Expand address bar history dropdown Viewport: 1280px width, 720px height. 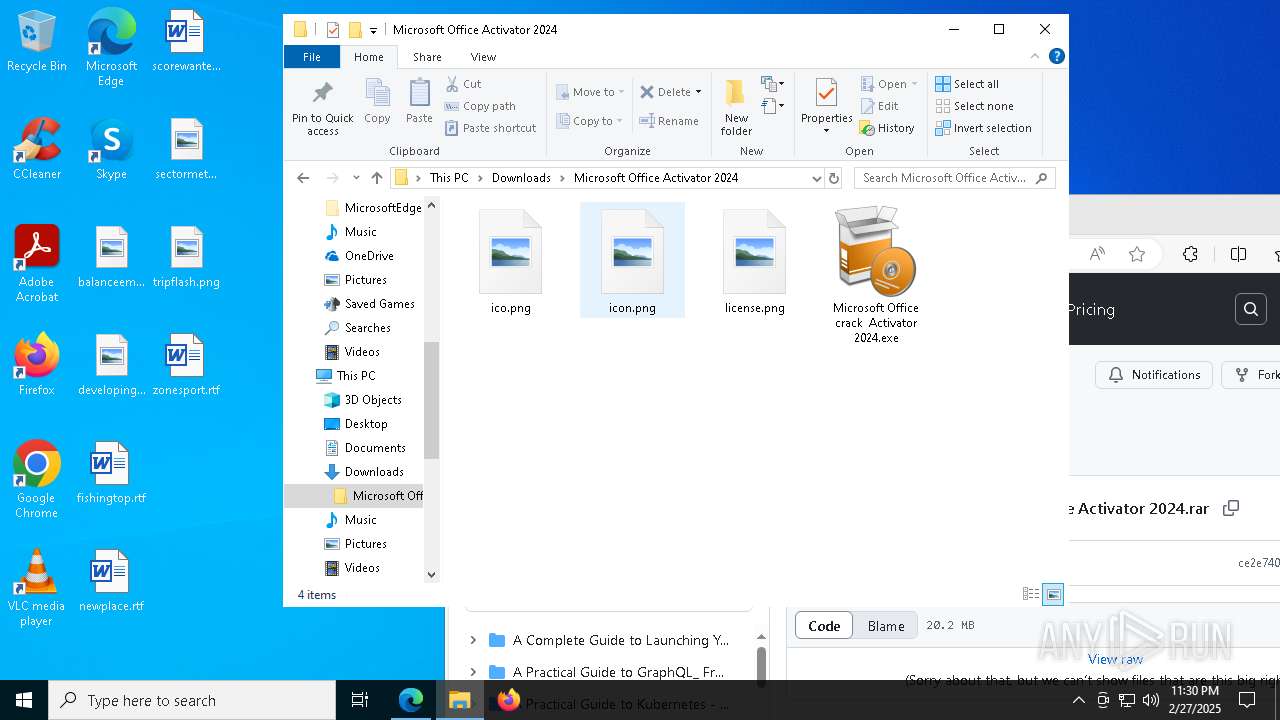coord(816,178)
